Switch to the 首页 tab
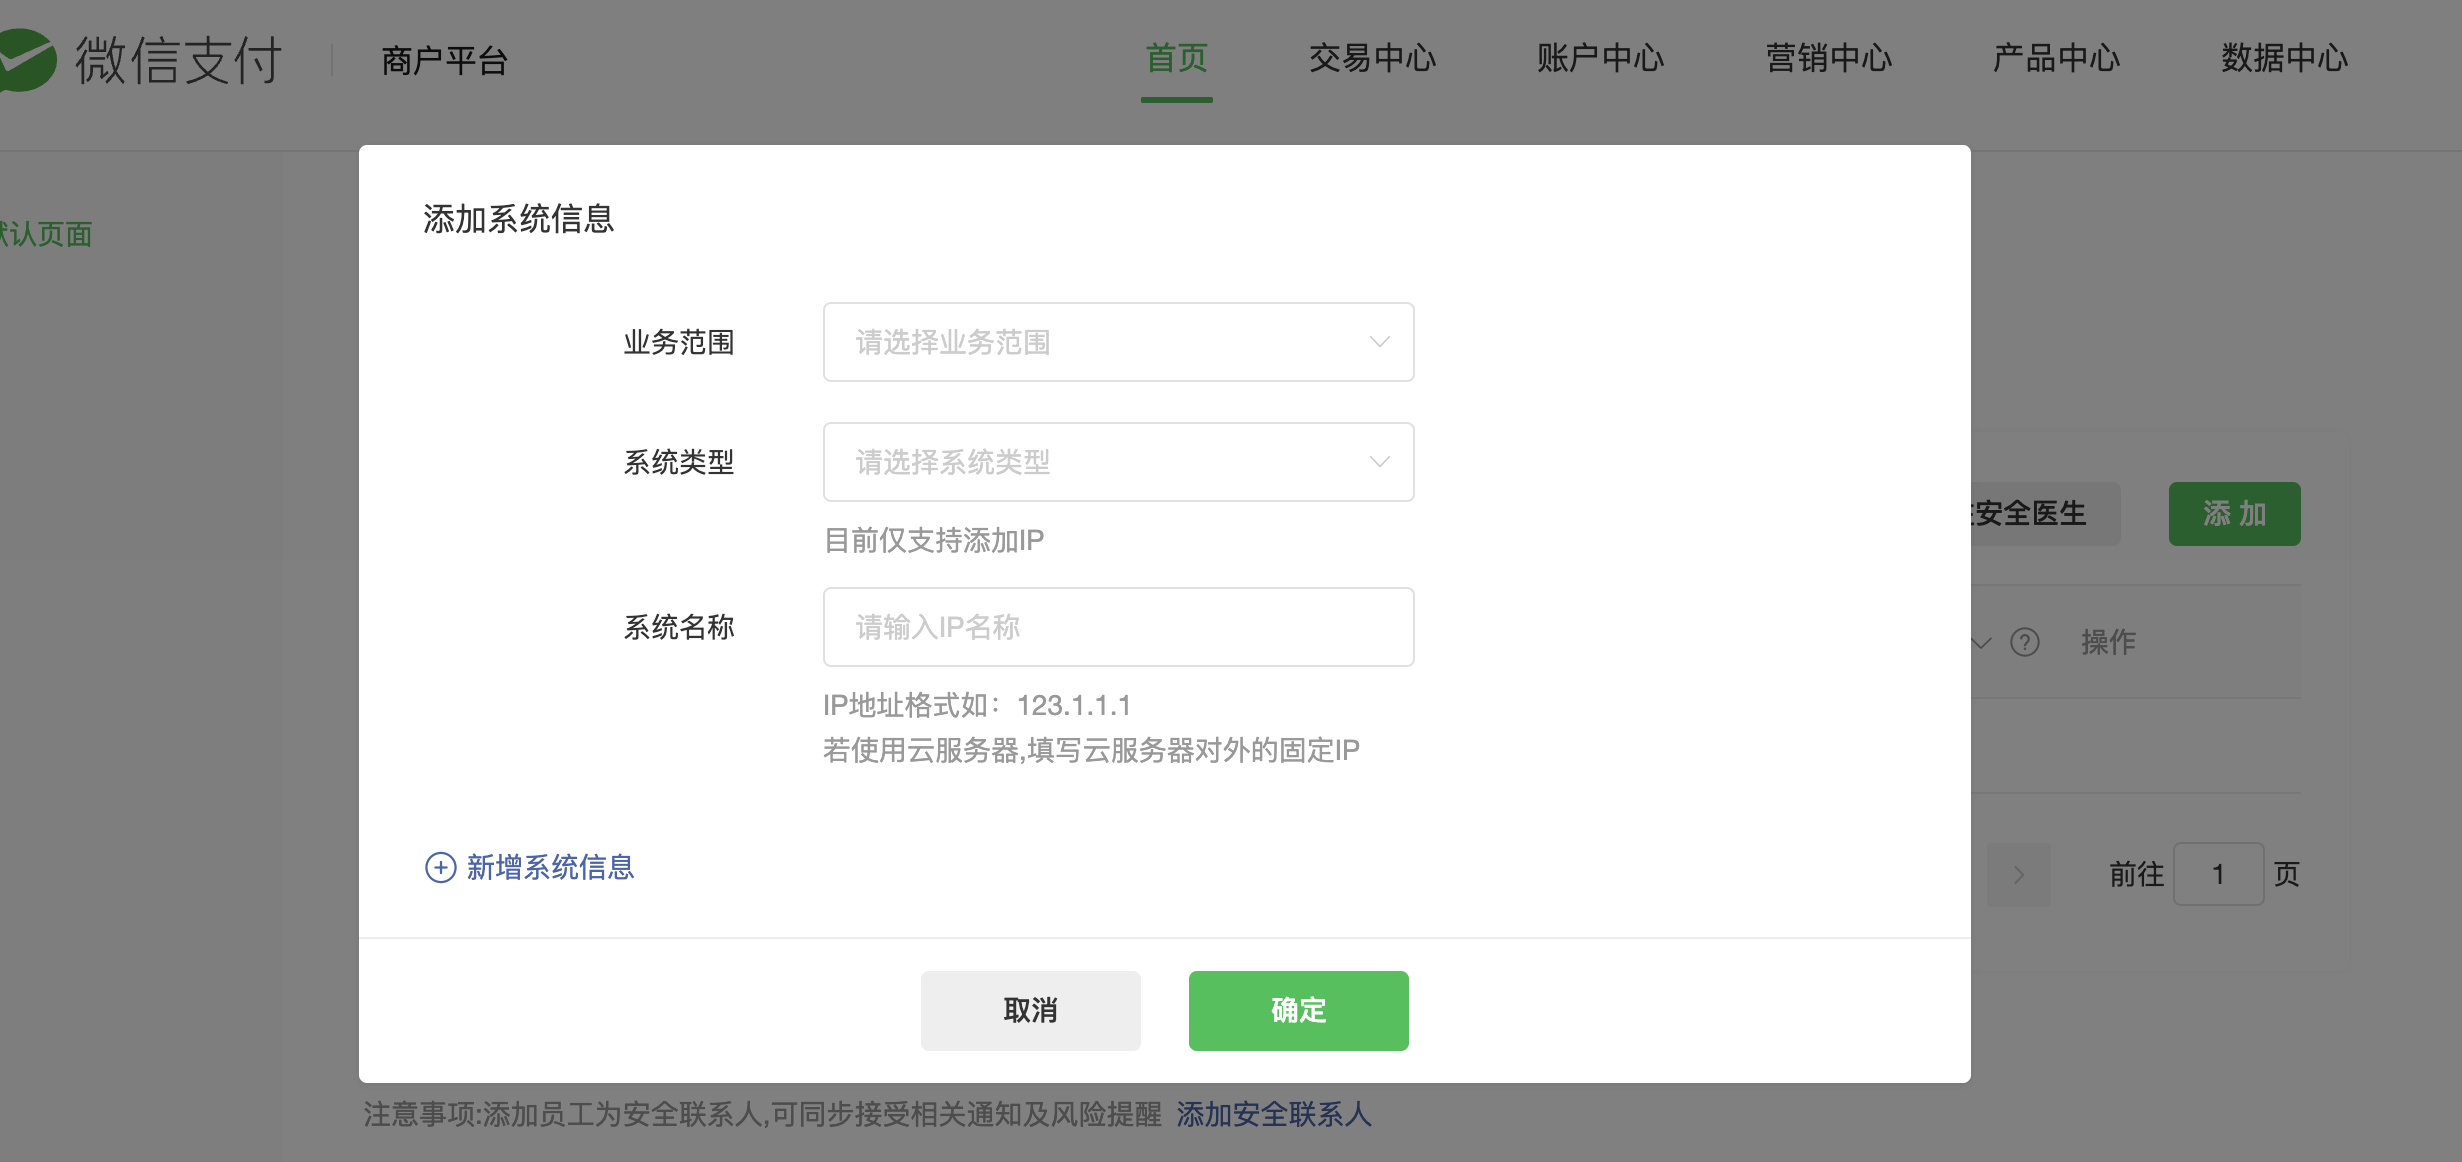The image size is (2462, 1162). [x=1176, y=59]
